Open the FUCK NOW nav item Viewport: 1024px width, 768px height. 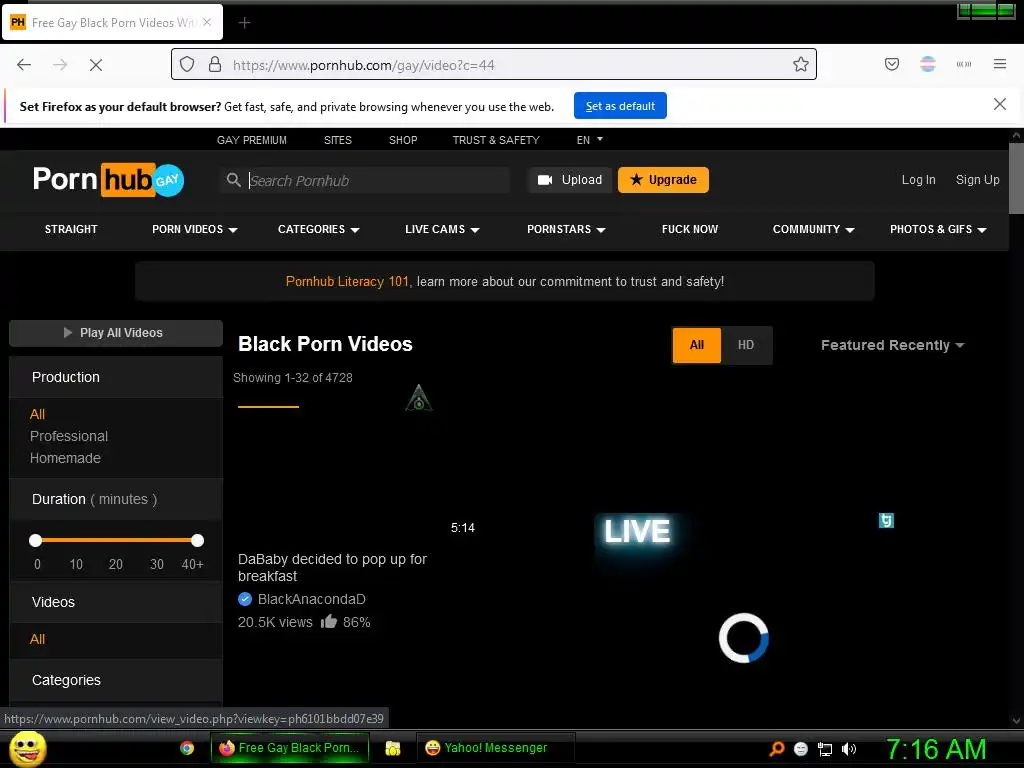tap(690, 229)
